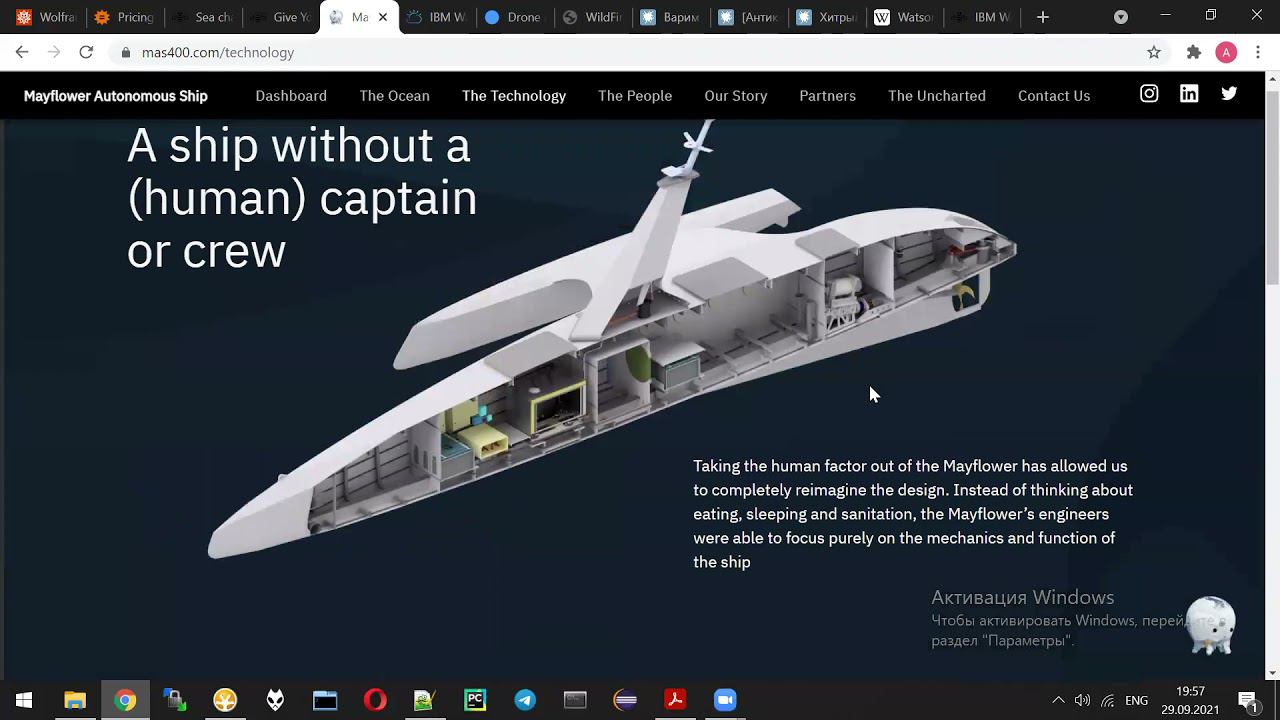Open The Technology navigation link
The image size is (1280, 720).
click(514, 96)
